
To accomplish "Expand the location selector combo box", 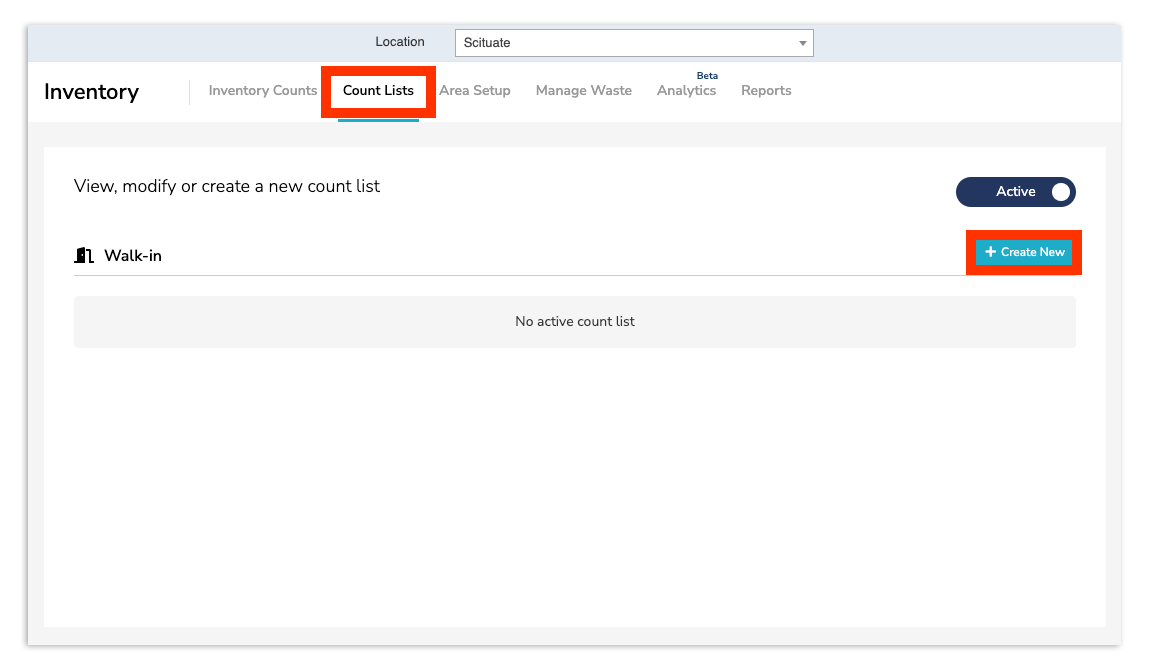I will tap(633, 43).
